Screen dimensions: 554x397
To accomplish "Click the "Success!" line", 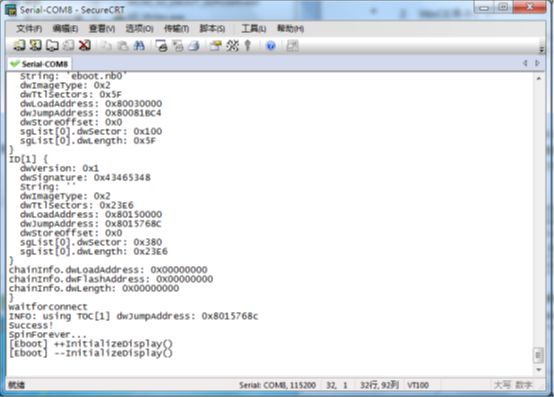I will coord(31,325).
